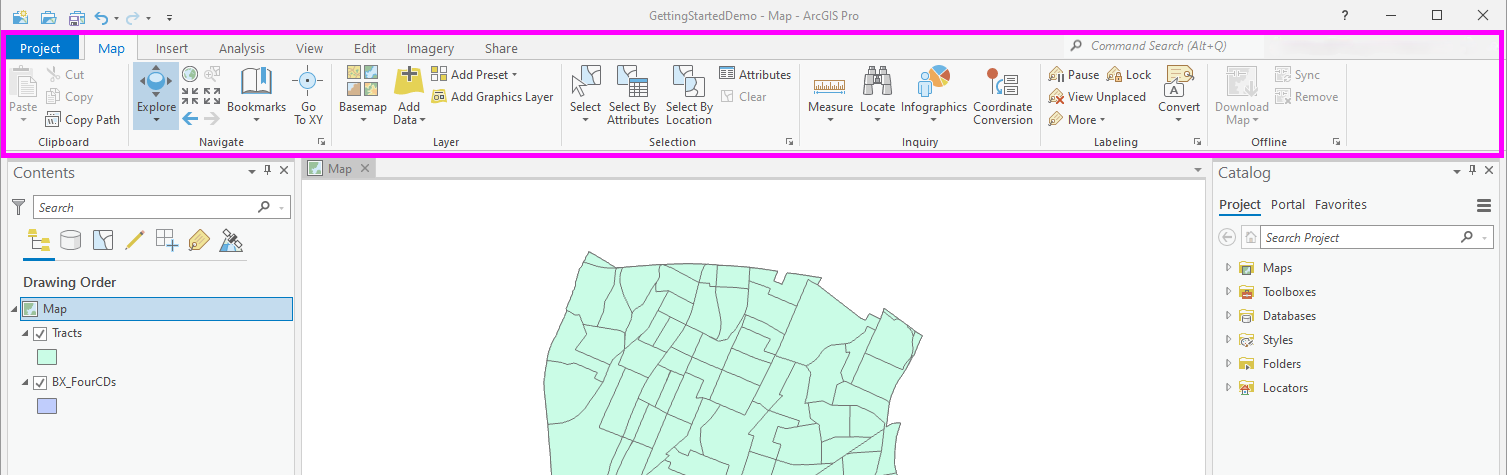Viewport: 1507px width, 475px height.
Task: Switch to List By Data Source view
Action: [70, 240]
